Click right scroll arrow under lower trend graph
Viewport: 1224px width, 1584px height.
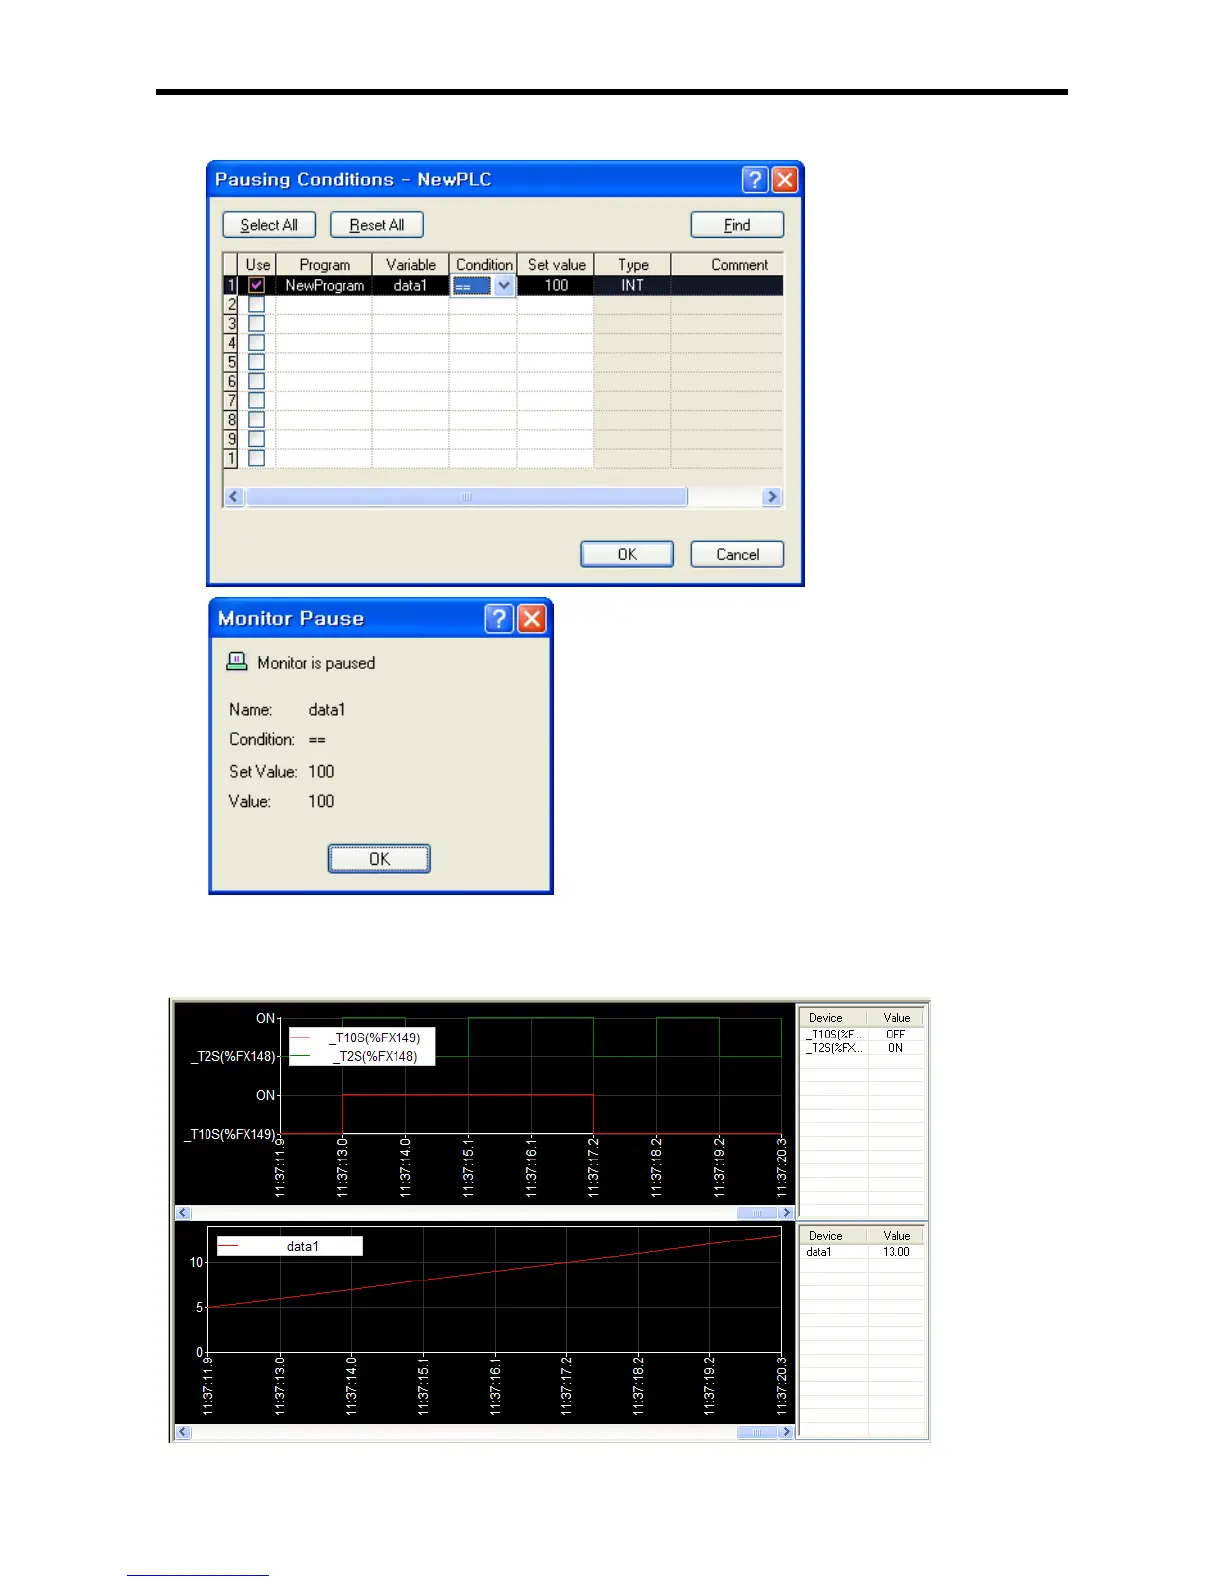point(786,1432)
